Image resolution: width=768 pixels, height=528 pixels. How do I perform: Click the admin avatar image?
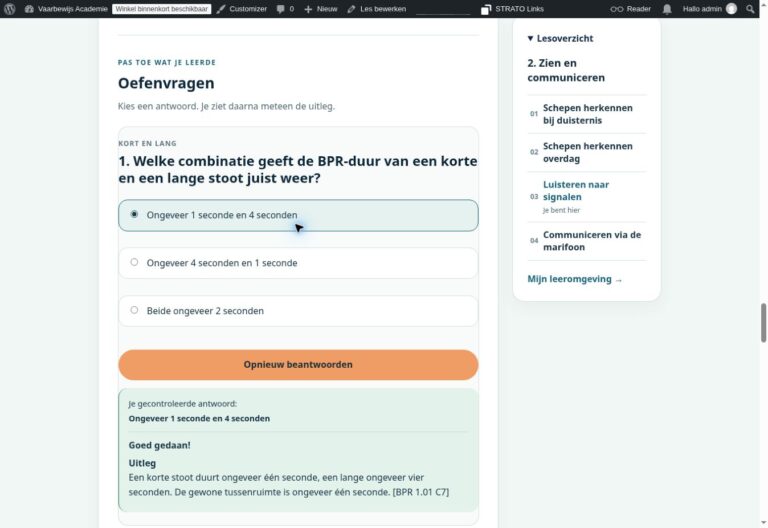point(731,9)
